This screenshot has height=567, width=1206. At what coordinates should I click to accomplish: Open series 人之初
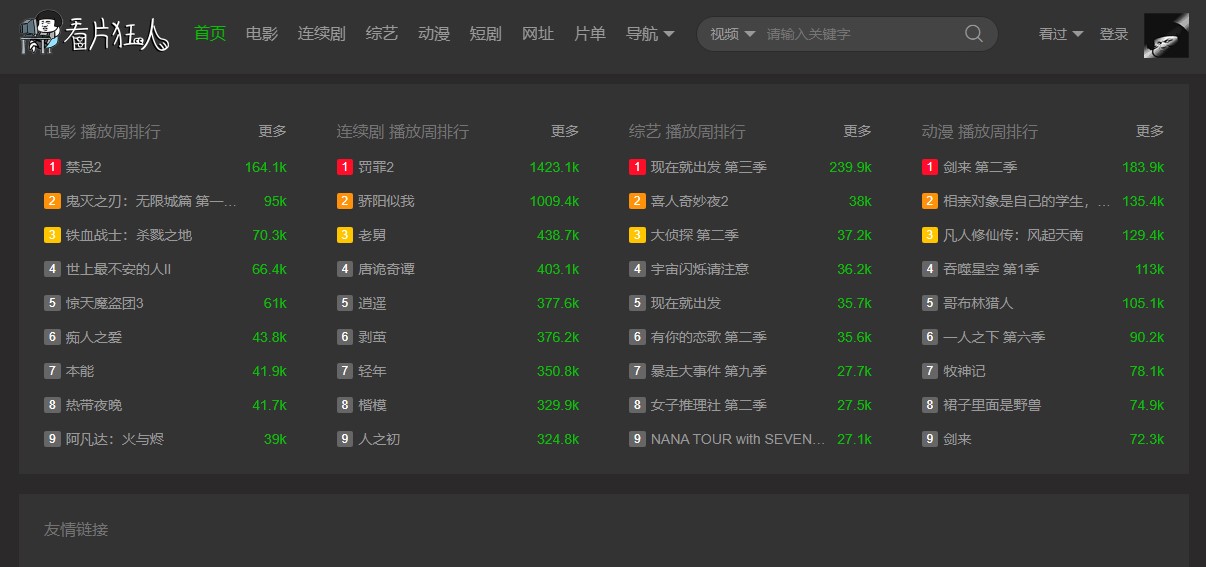380,439
